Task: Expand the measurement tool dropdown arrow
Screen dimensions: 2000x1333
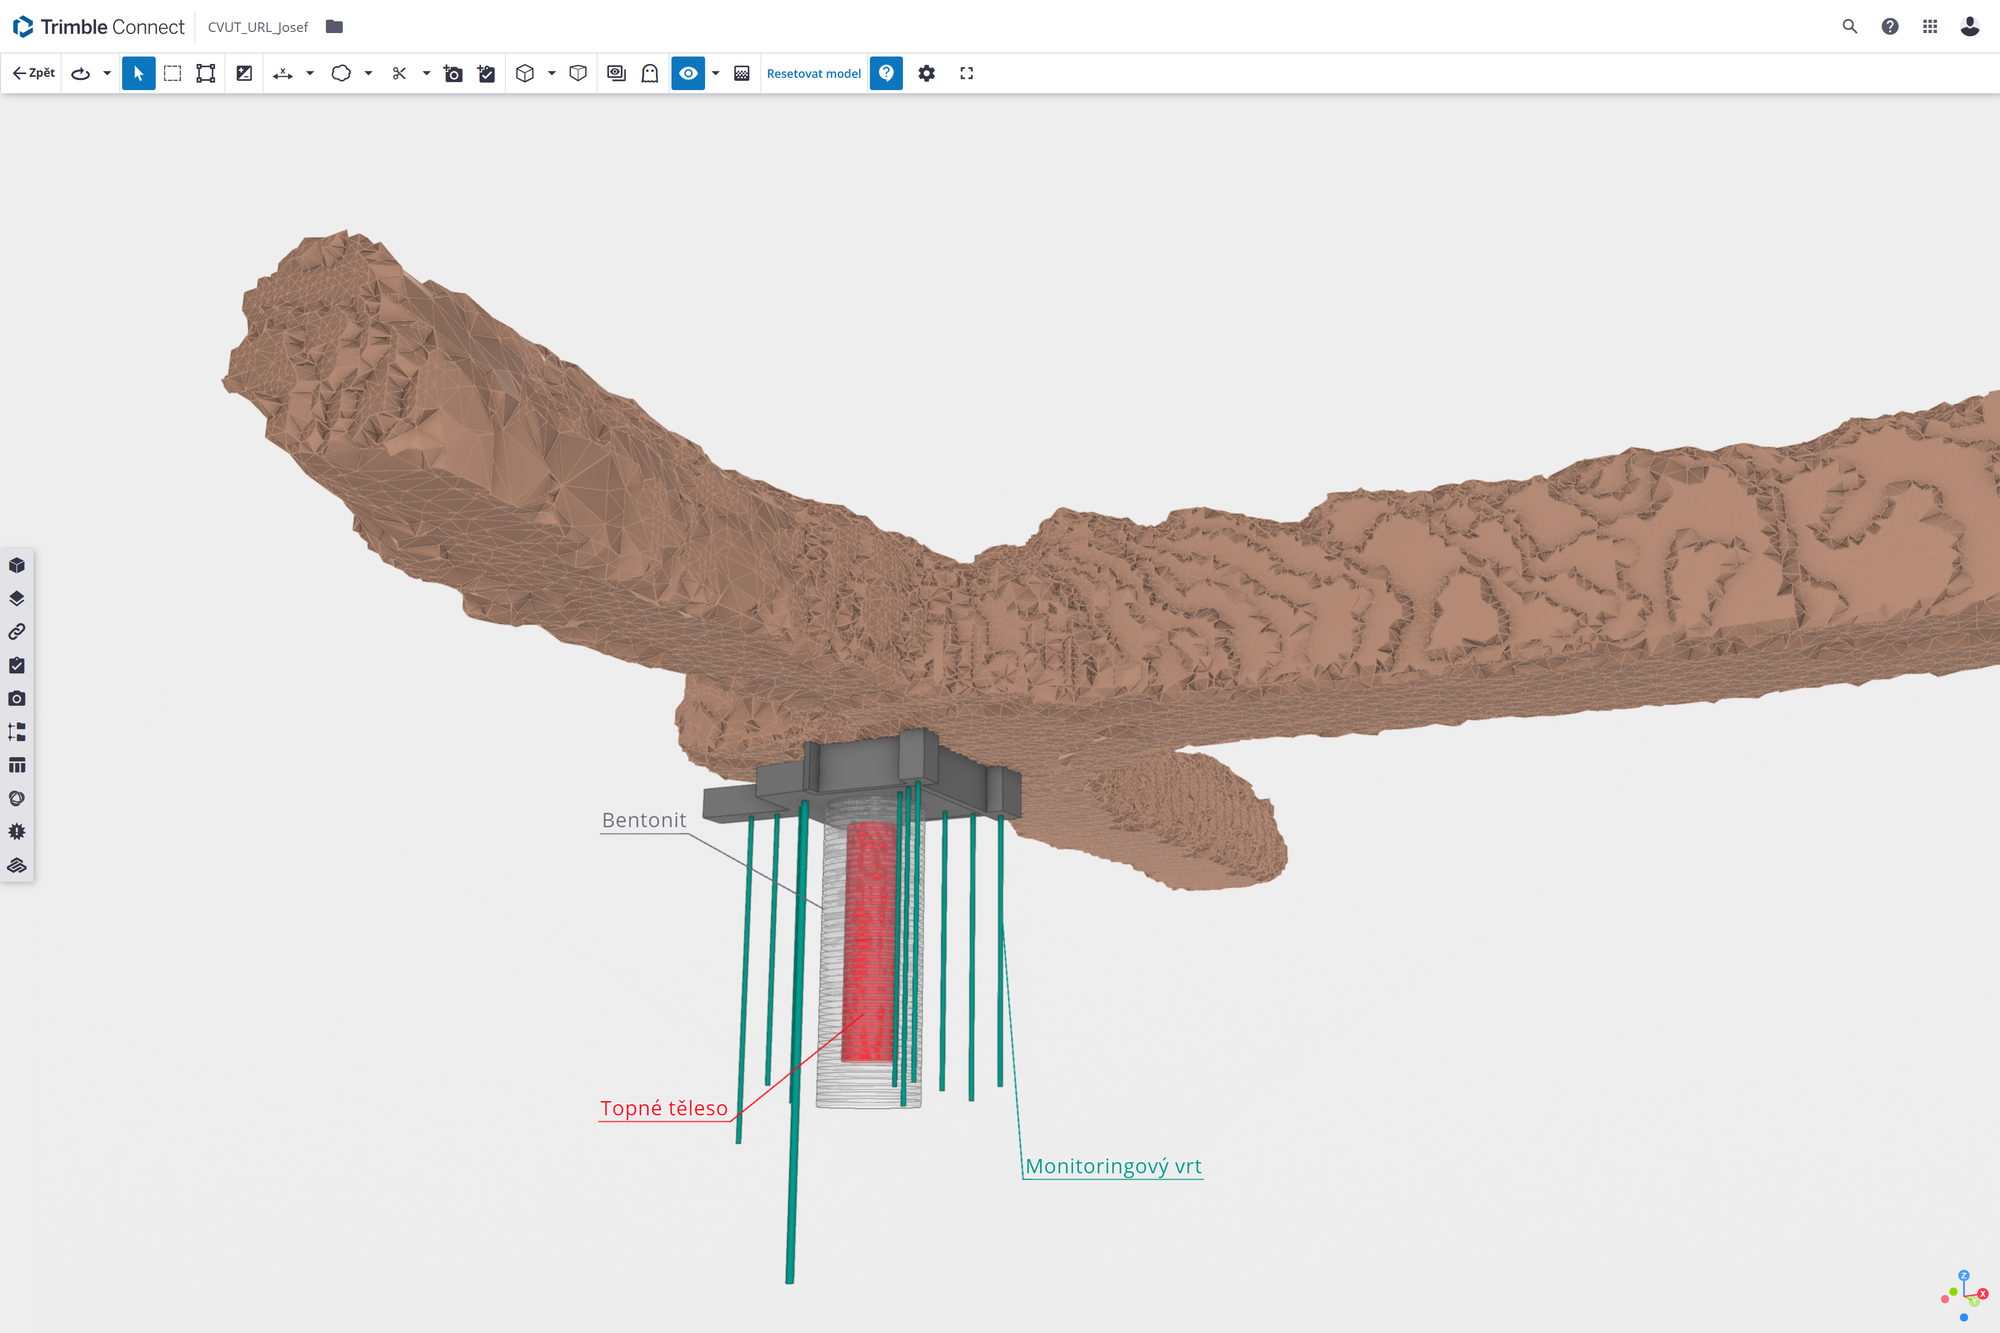Action: [x=310, y=73]
